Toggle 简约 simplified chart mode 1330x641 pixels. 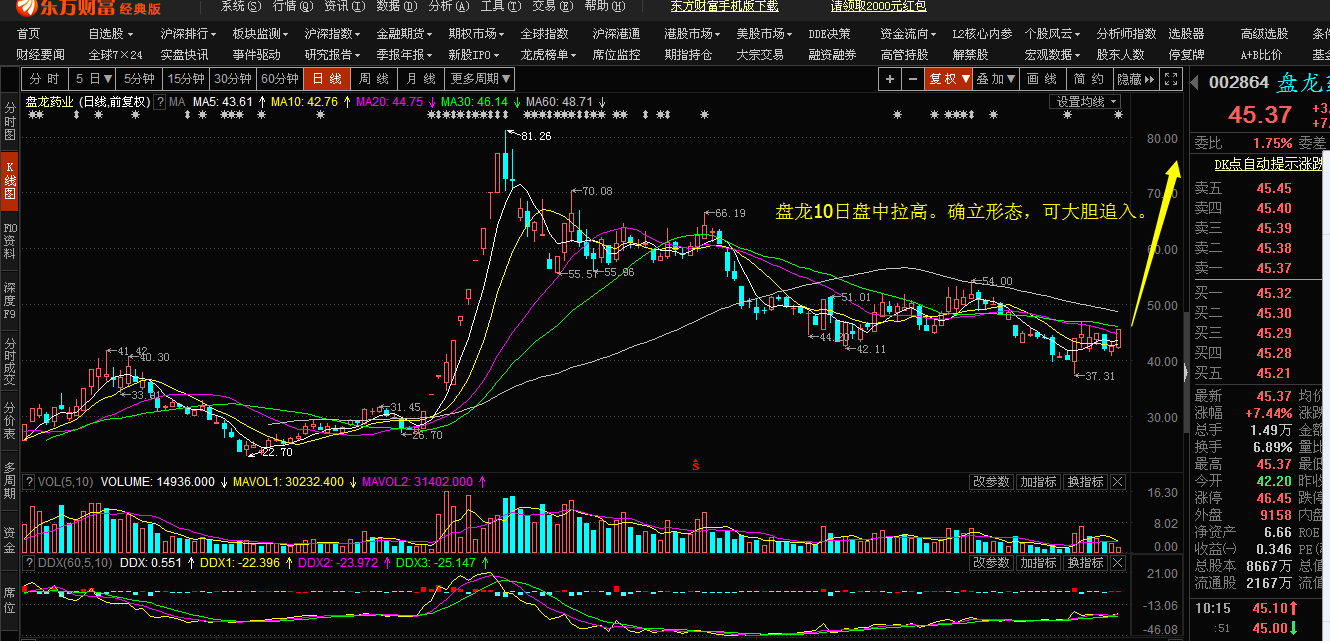(1088, 78)
